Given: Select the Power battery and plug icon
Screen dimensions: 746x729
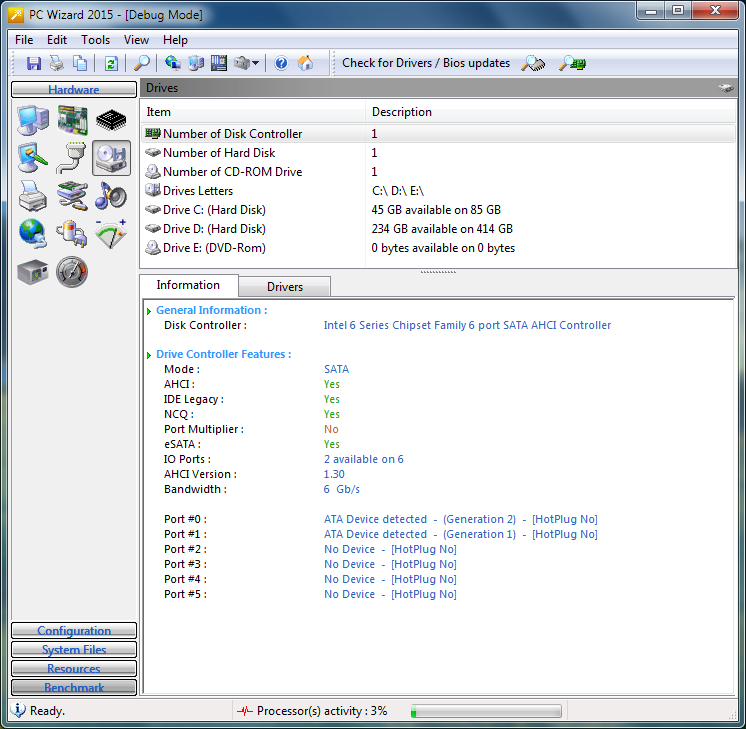Looking at the screenshot, I should point(72,234).
